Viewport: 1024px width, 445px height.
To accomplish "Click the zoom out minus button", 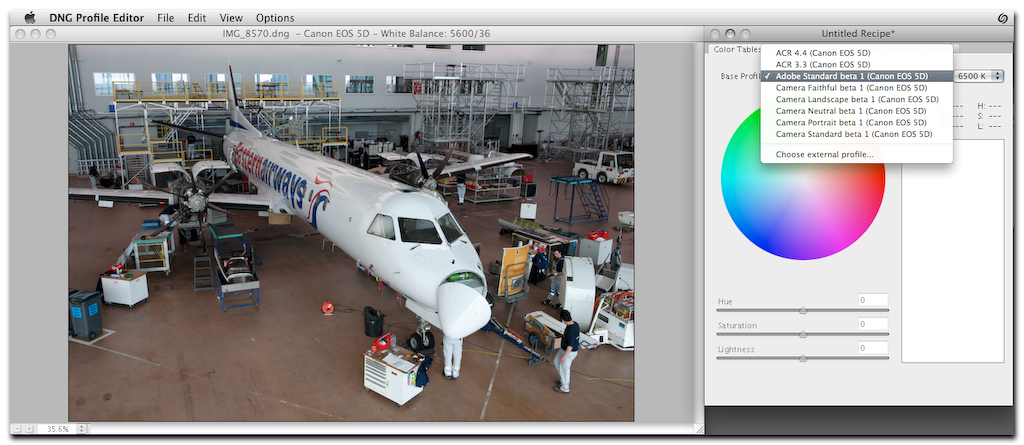I will tap(17, 429).
